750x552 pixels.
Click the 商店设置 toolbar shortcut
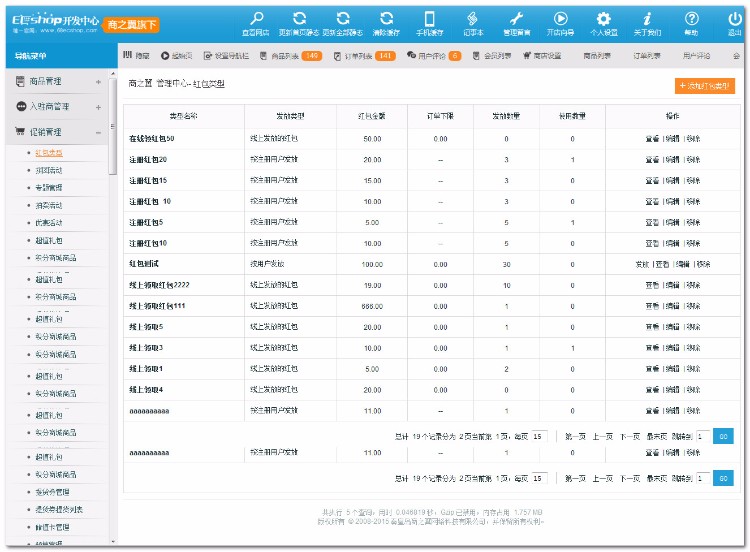pyautogui.click(x=542, y=56)
